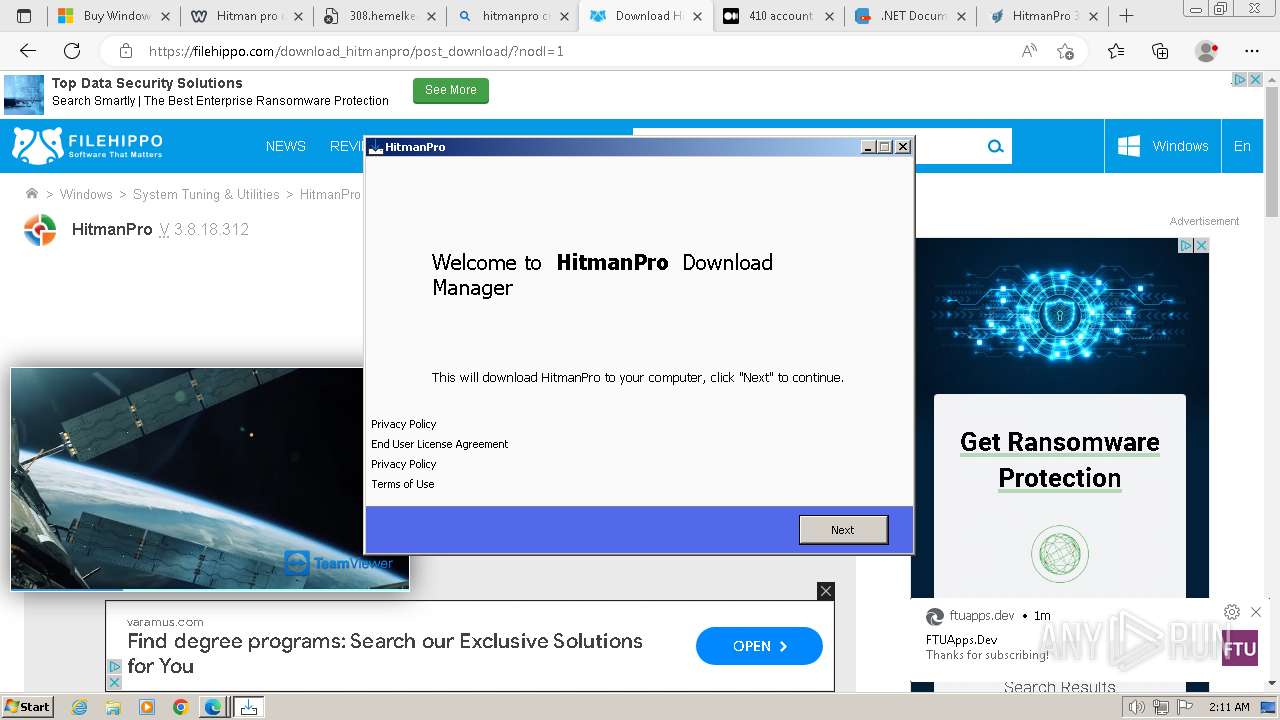Select the download manager taskbar icon

click(x=249, y=707)
